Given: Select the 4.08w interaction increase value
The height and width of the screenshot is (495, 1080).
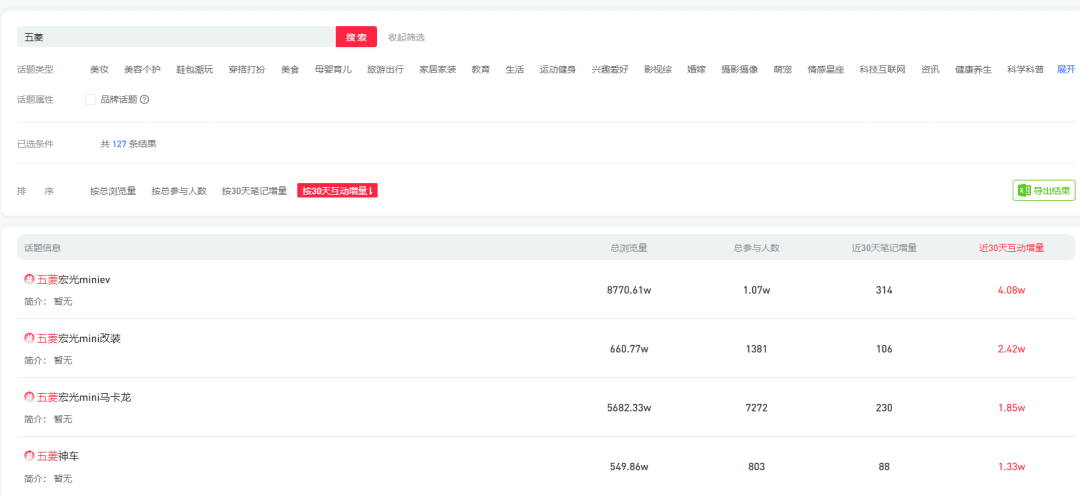Looking at the screenshot, I should (1012, 291).
